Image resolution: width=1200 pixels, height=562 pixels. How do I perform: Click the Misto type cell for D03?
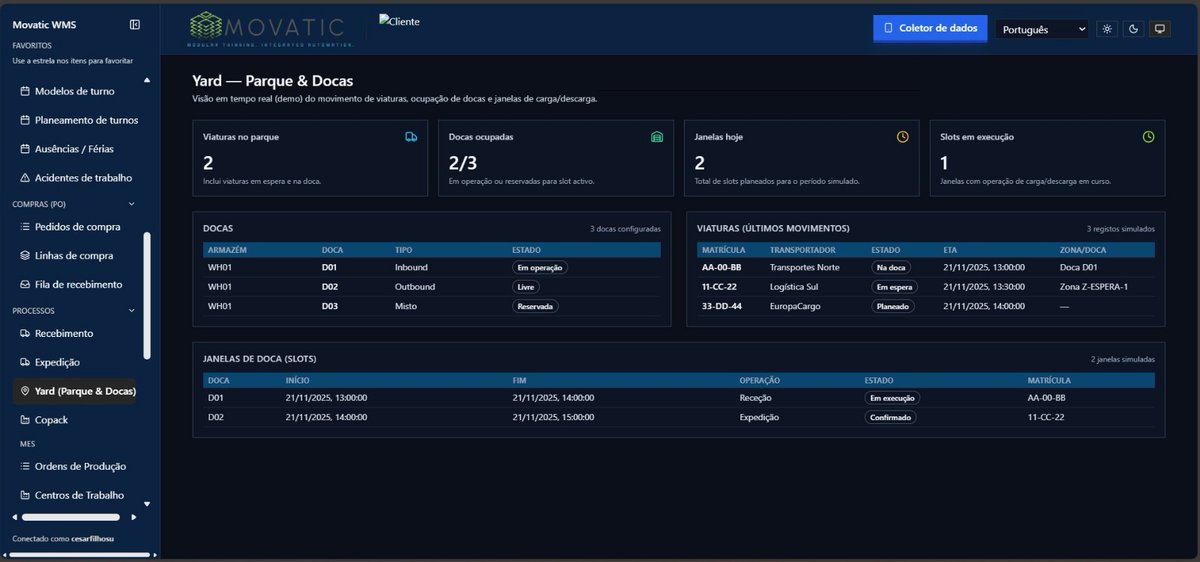pos(406,306)
